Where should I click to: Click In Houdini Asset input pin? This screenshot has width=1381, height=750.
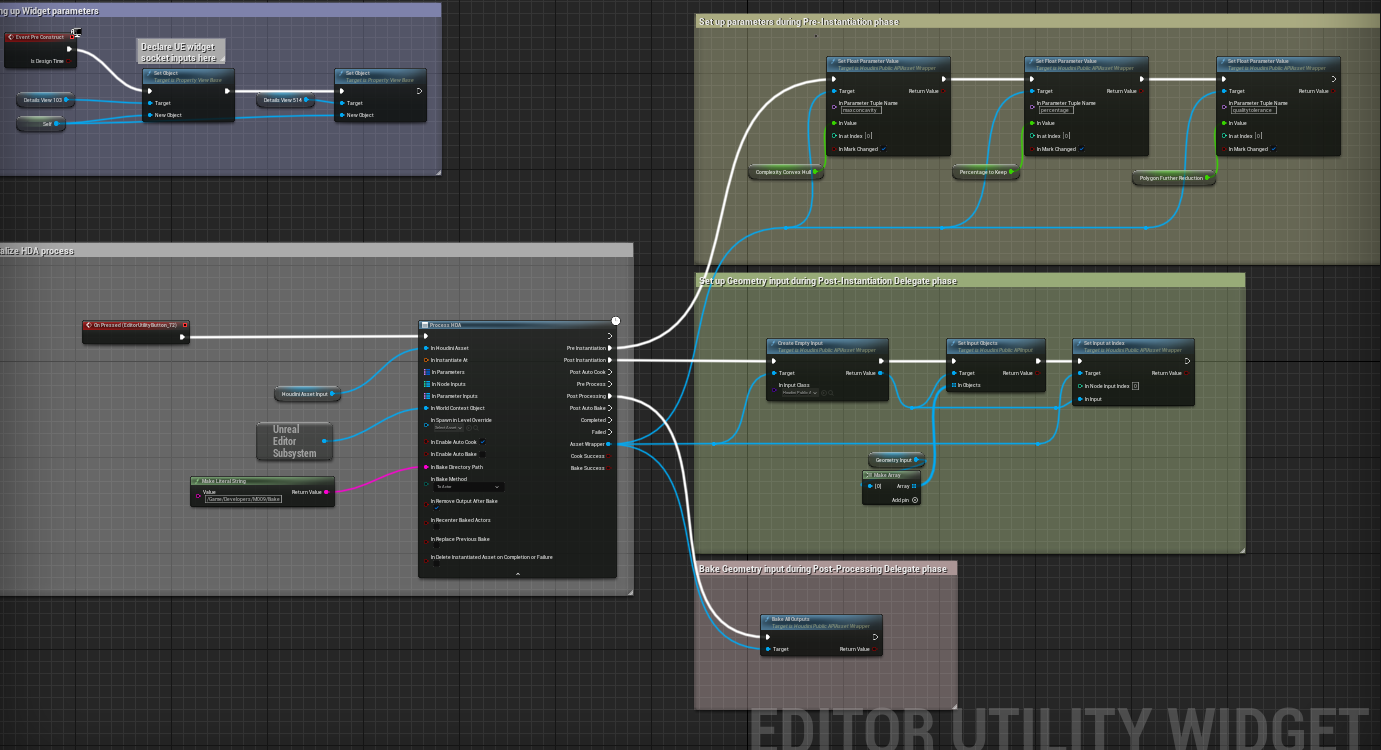[x=426, y=348]
